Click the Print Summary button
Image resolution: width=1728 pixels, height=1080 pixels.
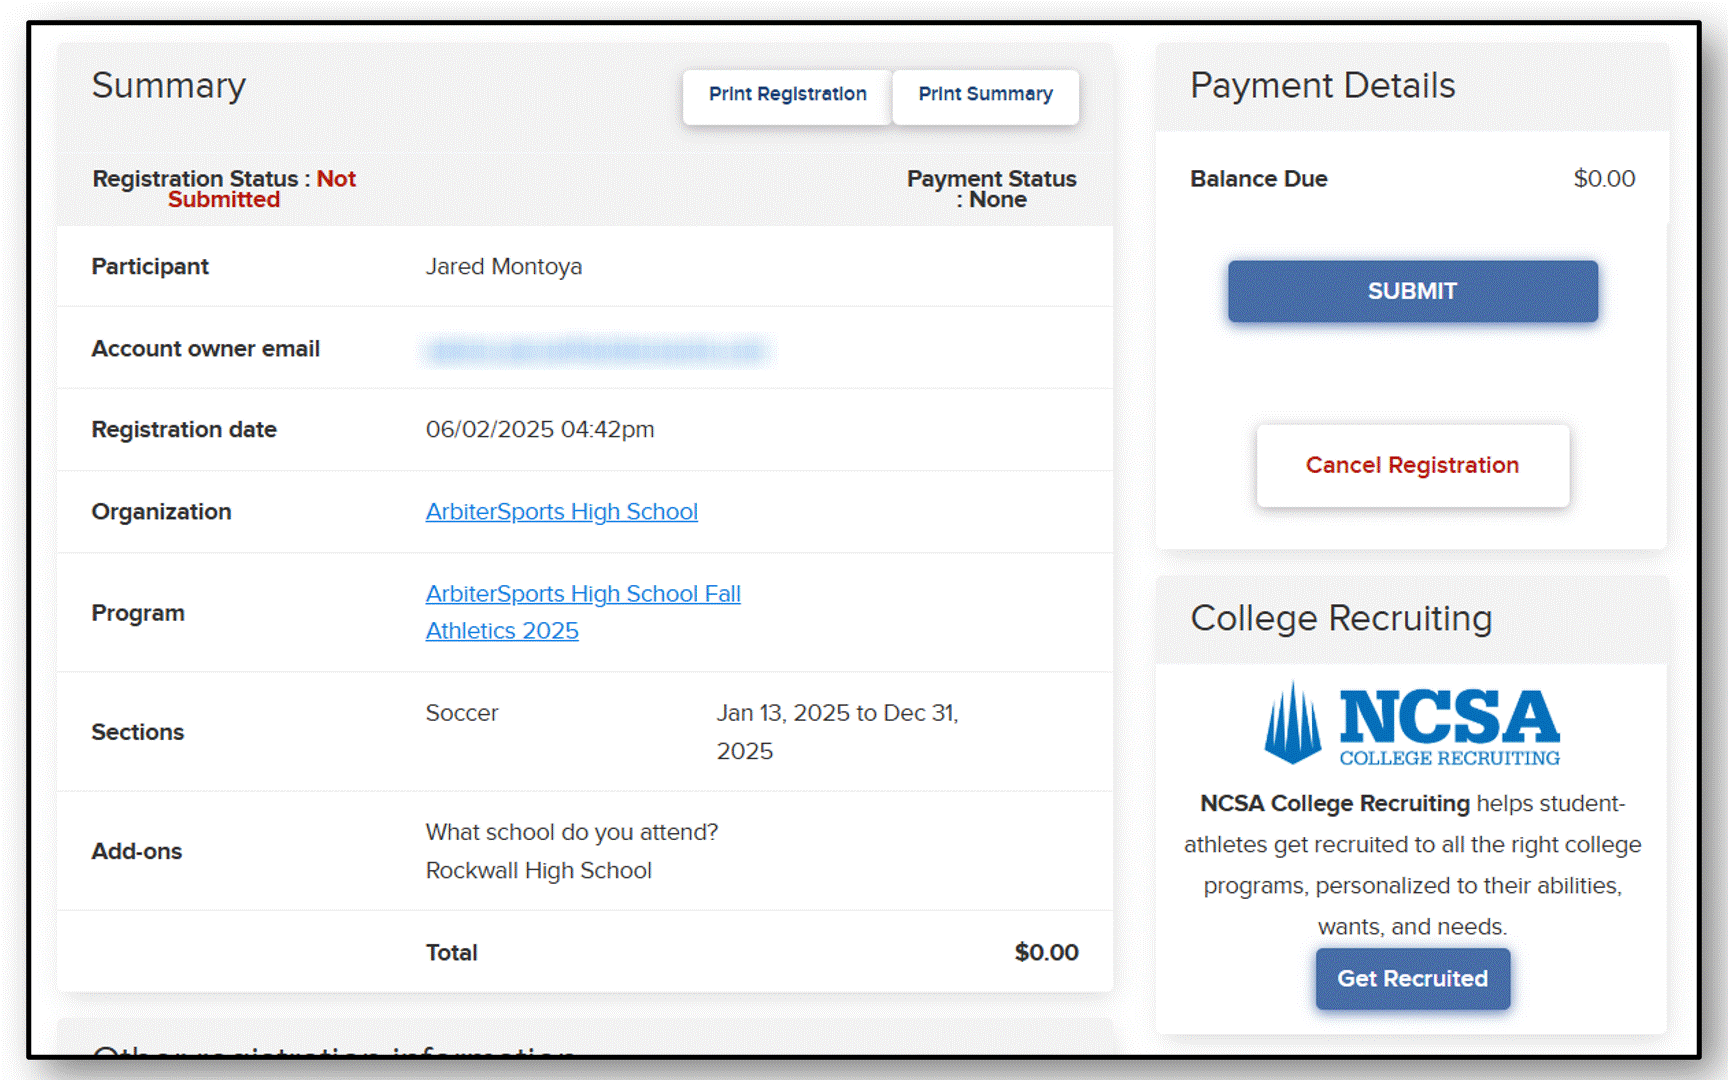985,96
